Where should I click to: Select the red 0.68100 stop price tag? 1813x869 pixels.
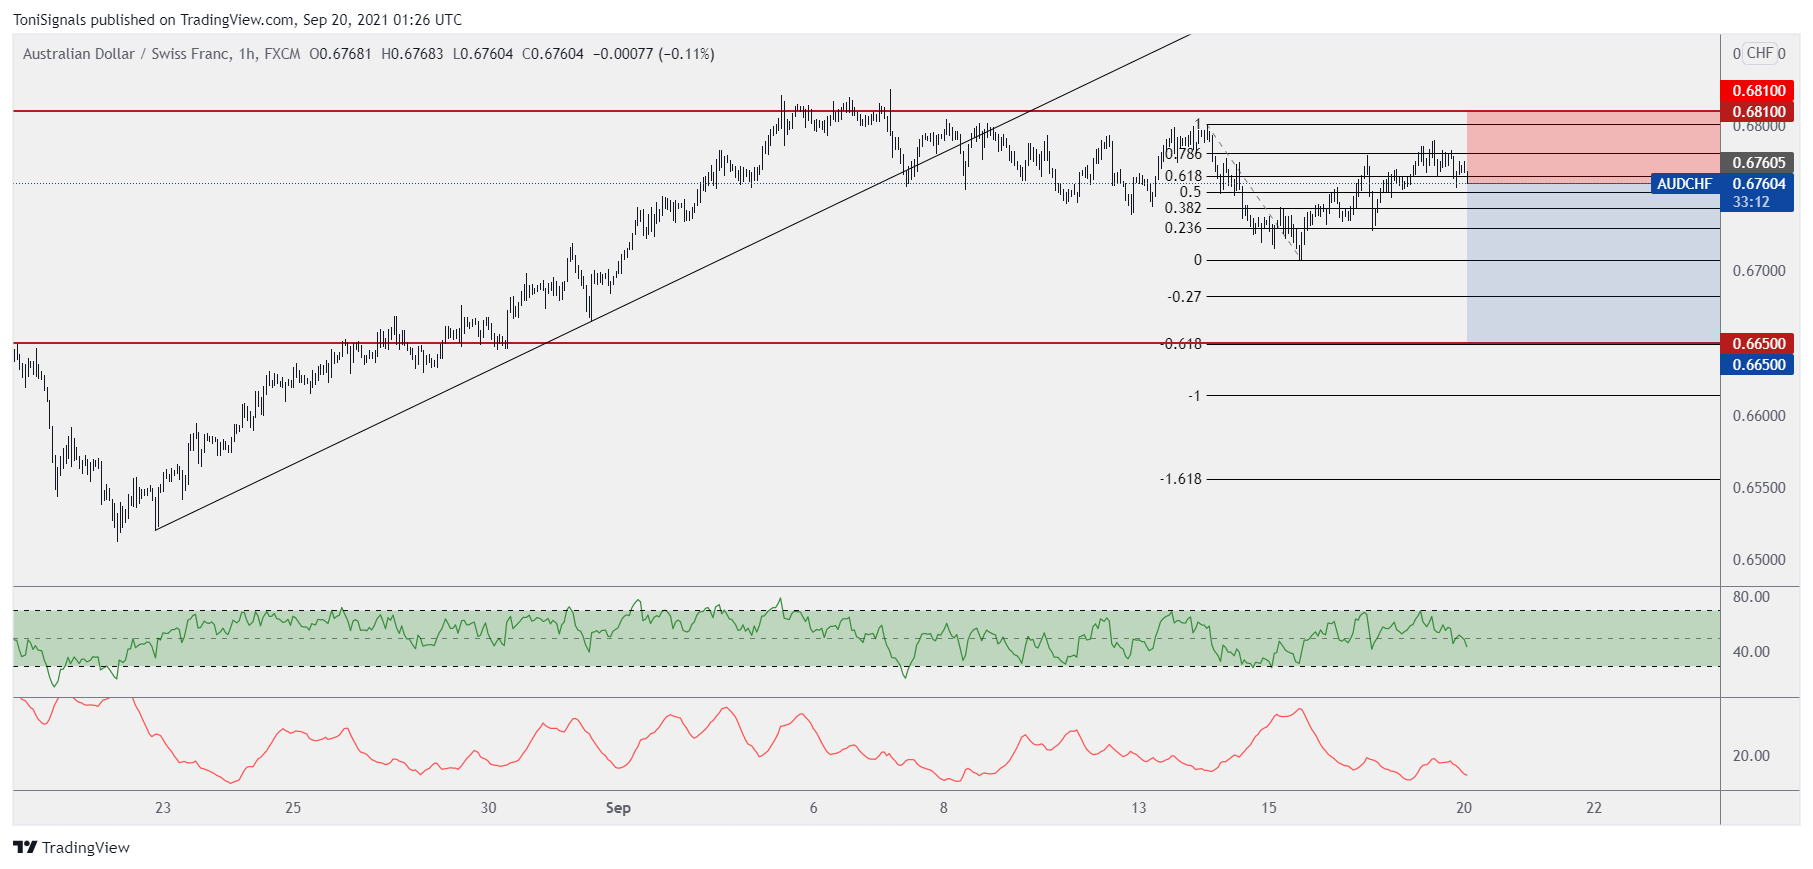pyautogui.click(x=1758, y=91)
